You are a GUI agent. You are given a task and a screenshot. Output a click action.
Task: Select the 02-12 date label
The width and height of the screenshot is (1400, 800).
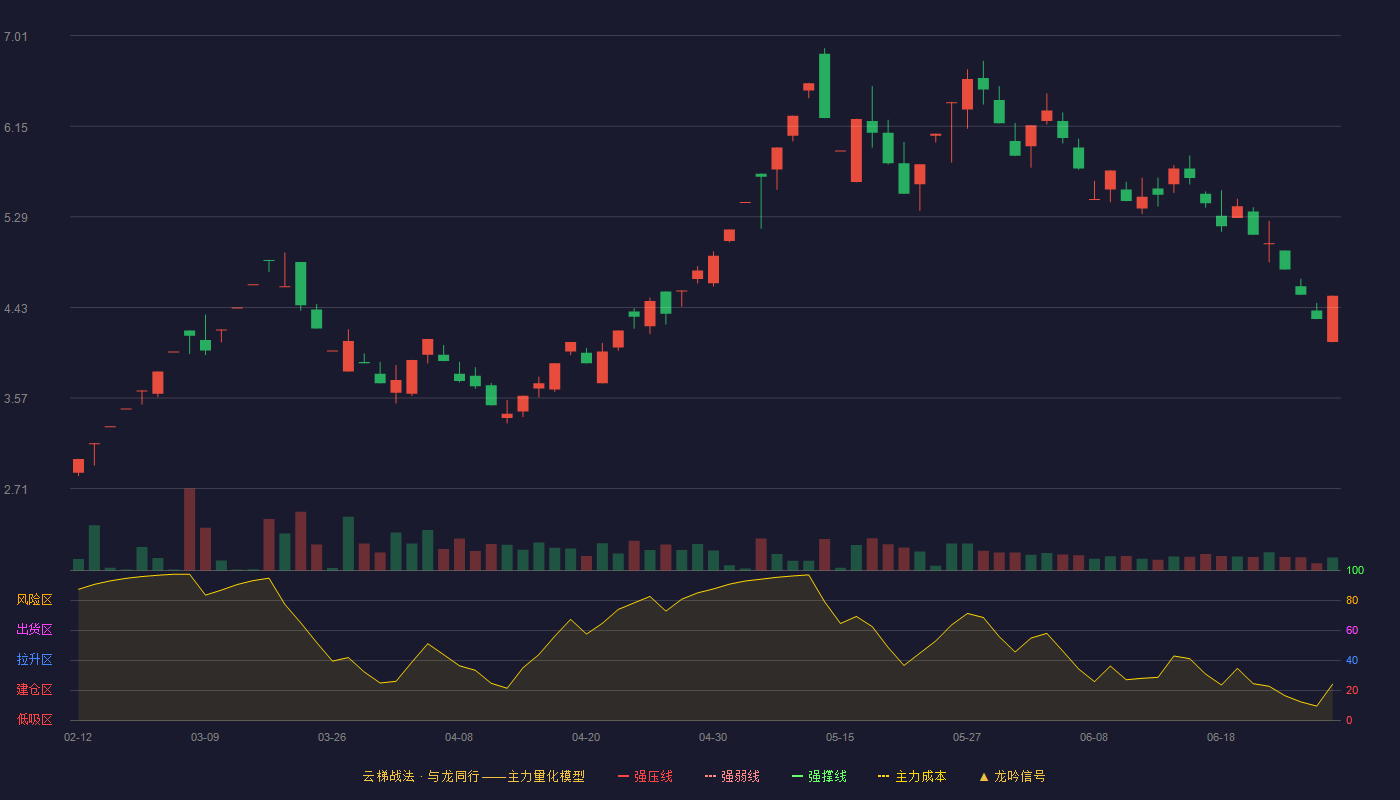(78, 737)
